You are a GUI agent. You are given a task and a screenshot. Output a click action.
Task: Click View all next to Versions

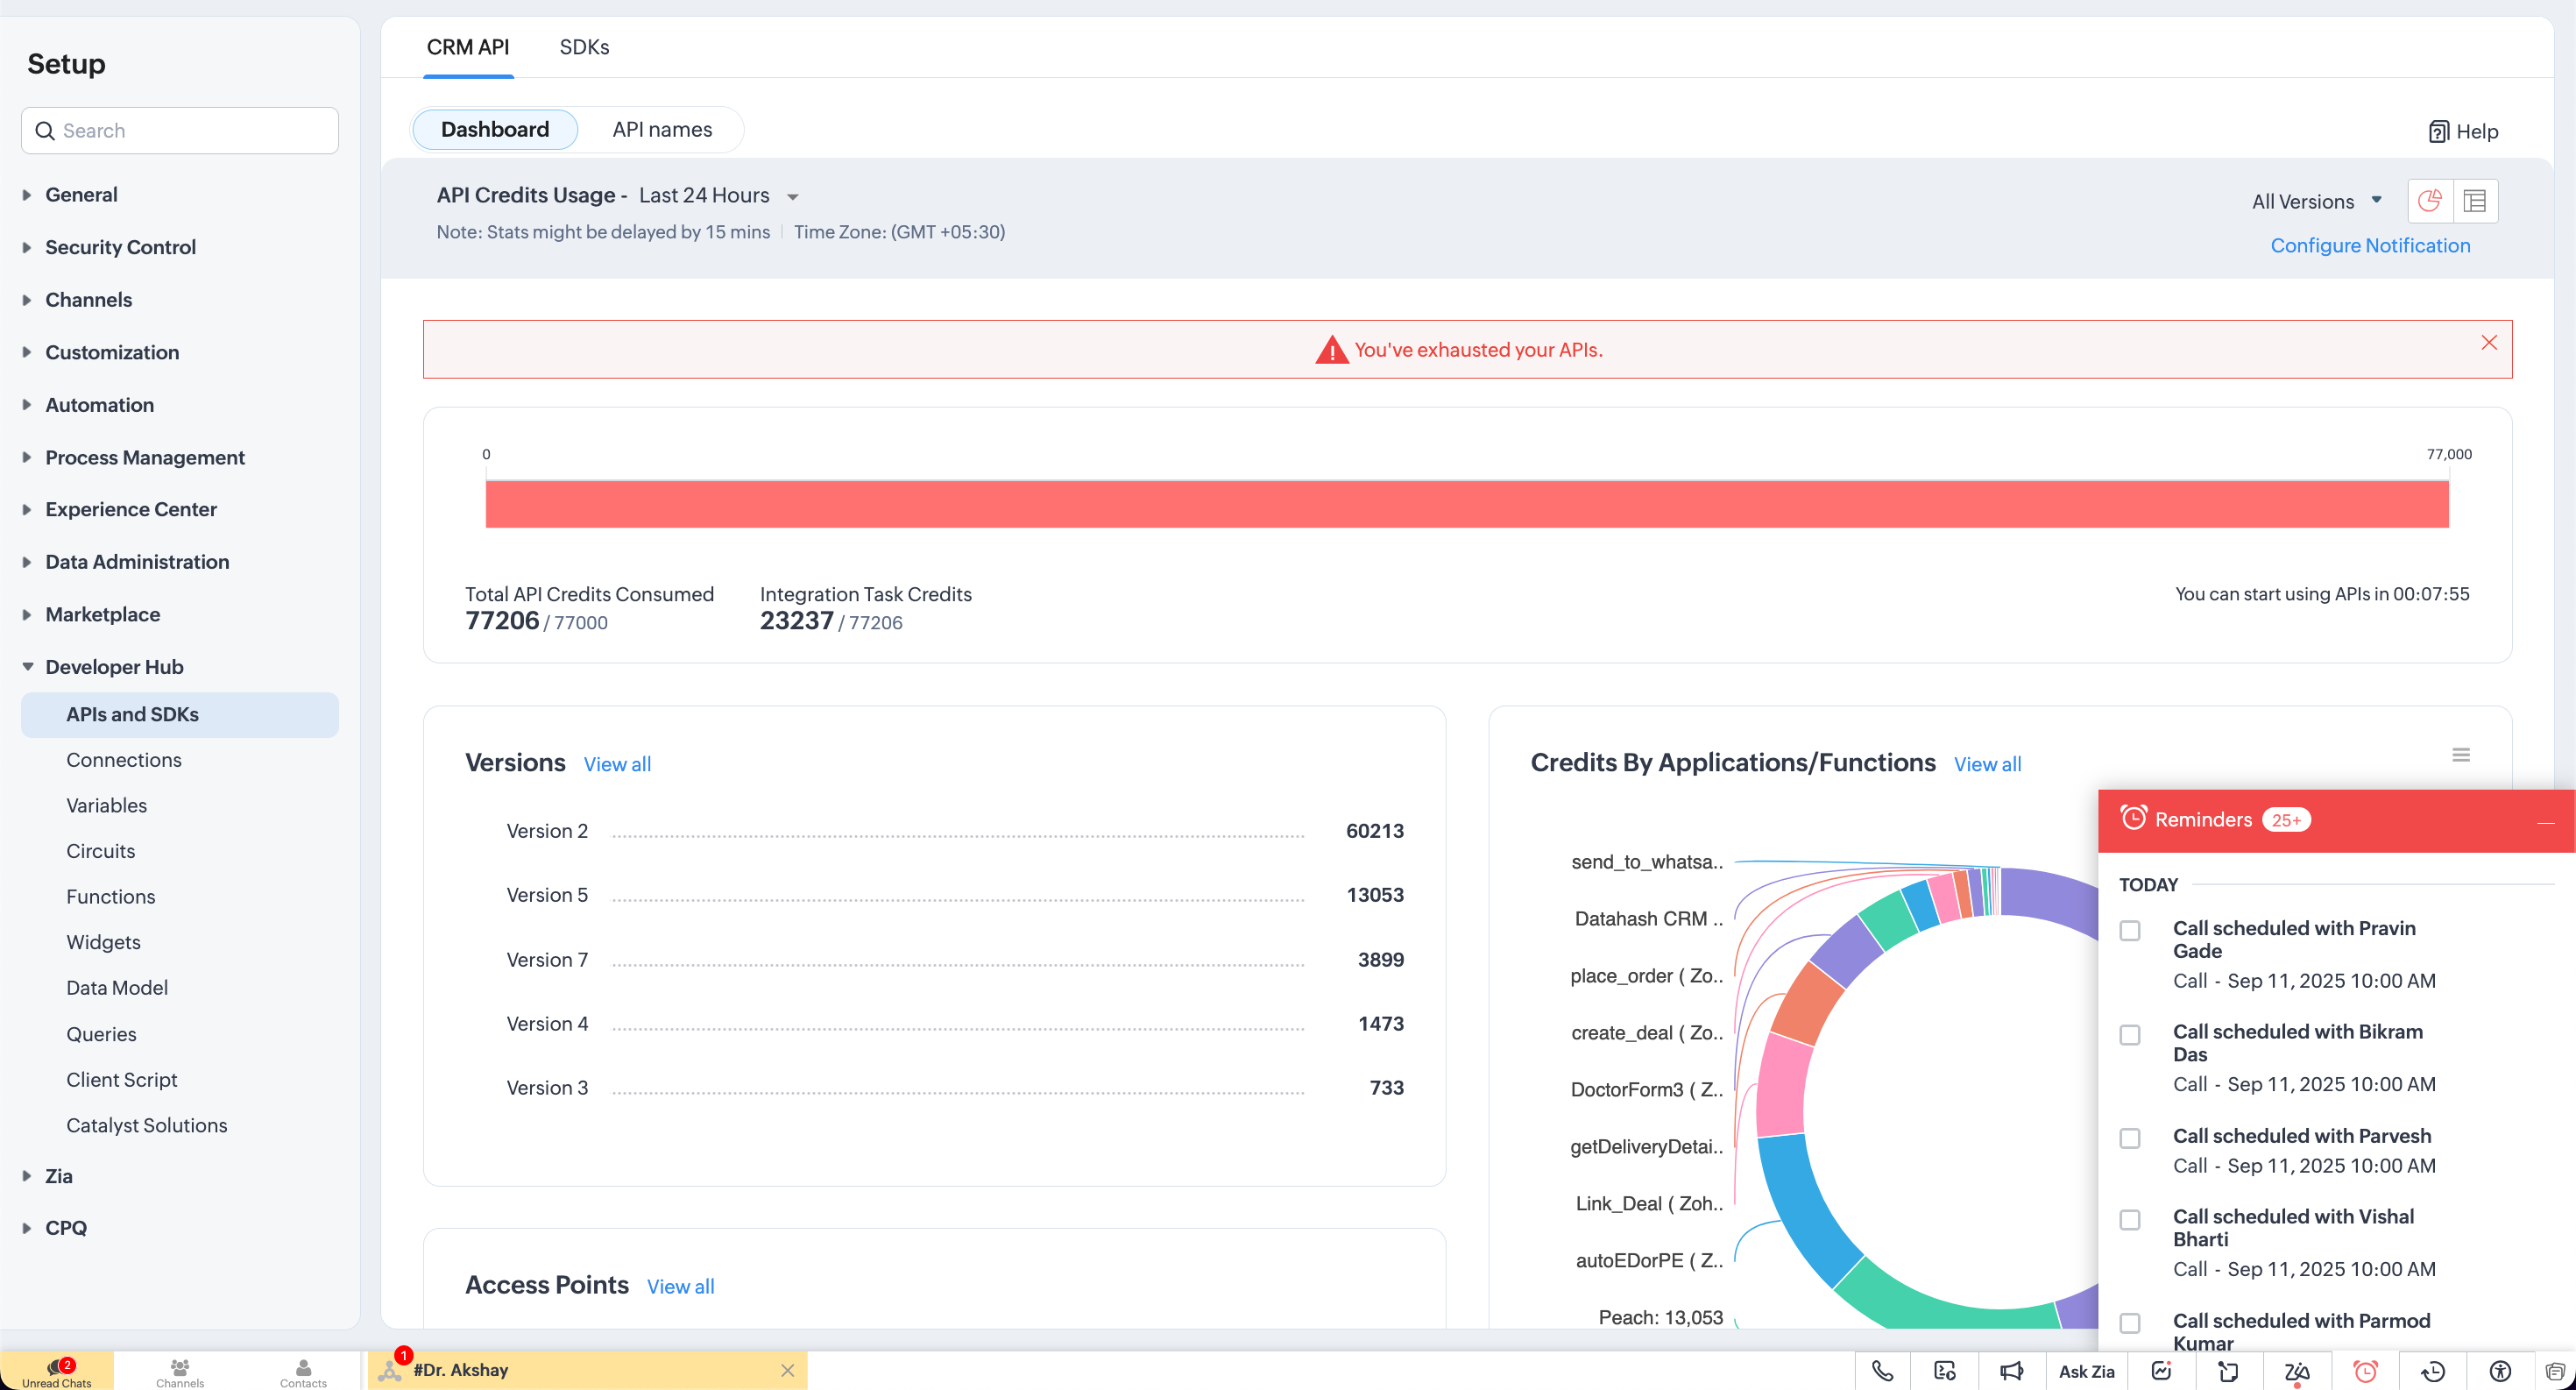coord(617,764)
